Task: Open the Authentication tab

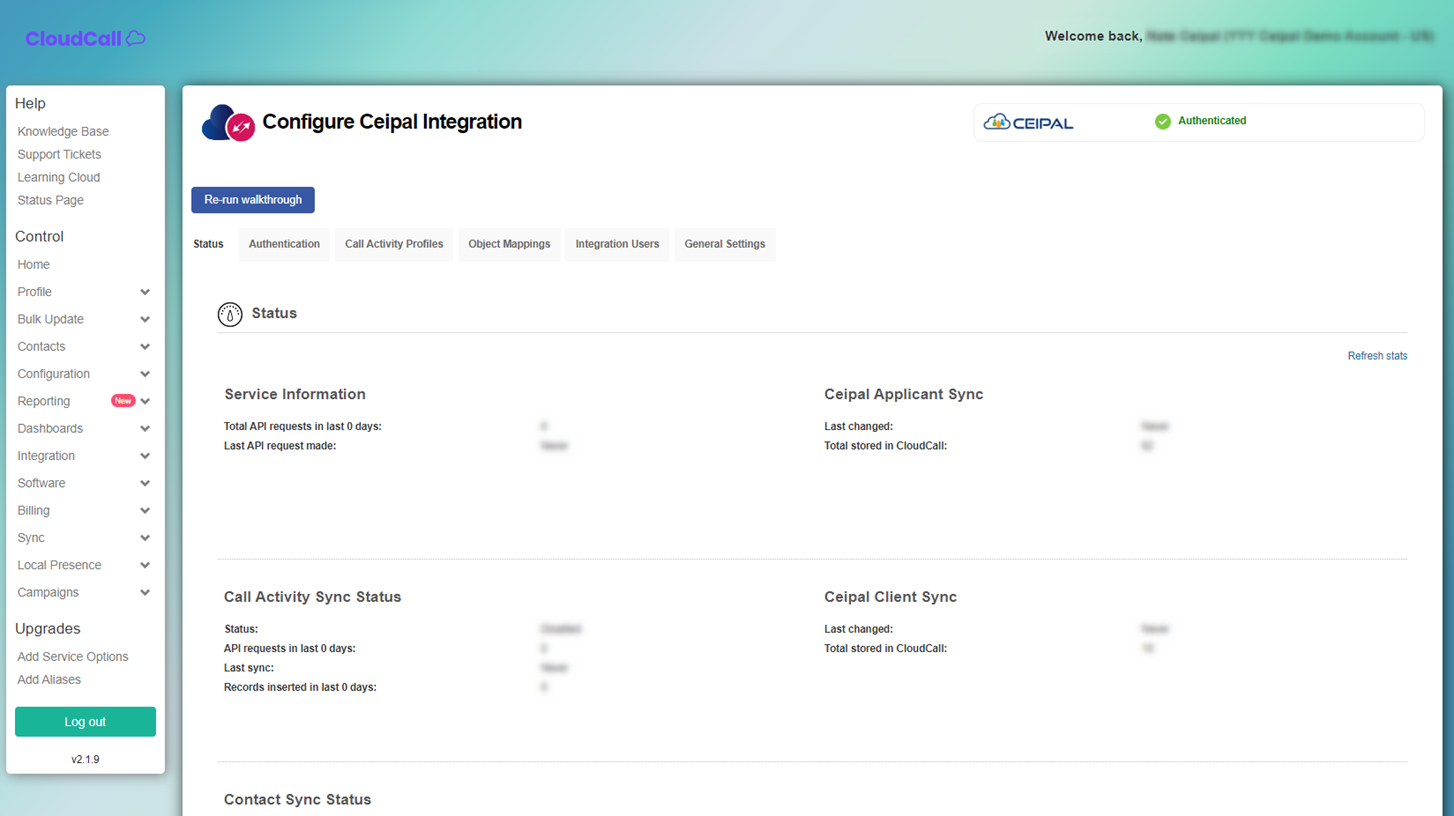Action: [284, 244]
